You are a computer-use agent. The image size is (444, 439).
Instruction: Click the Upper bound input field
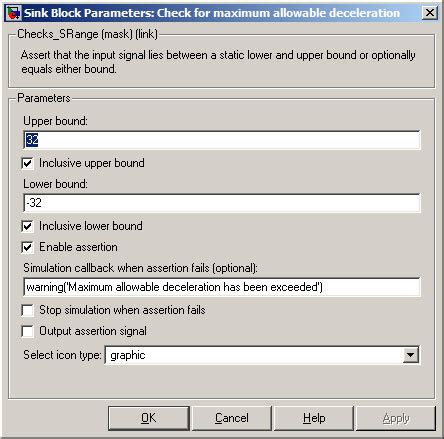[222, 140]
